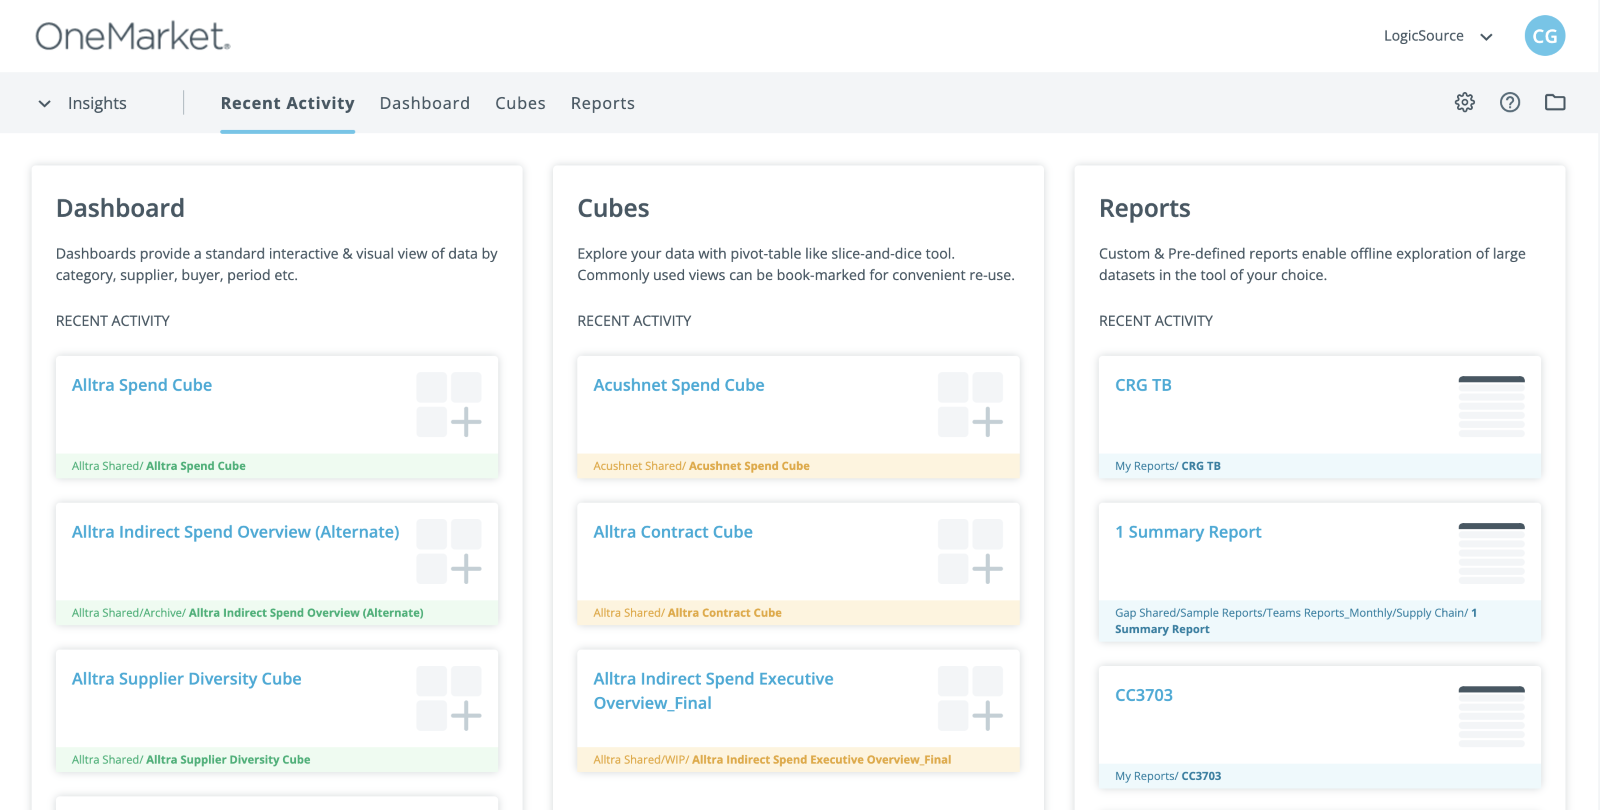
Task: Click the Reports section heading
Action: [x=1145, y=208]
